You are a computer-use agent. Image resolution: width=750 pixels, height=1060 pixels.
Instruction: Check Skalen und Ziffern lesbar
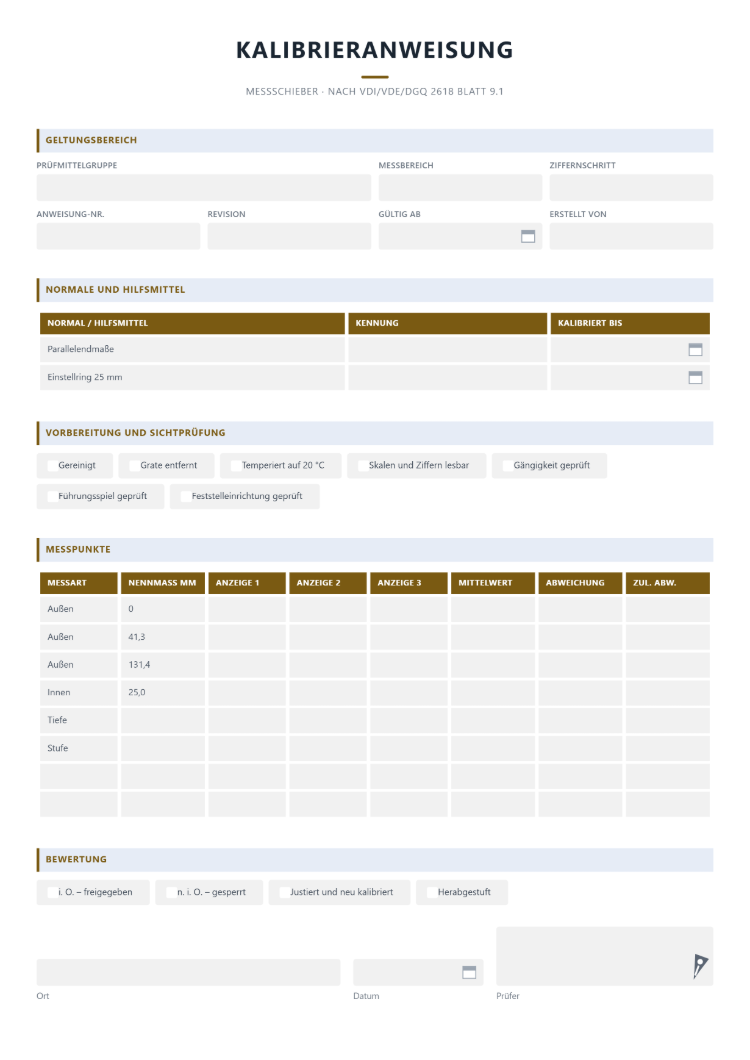pos(362,466)
